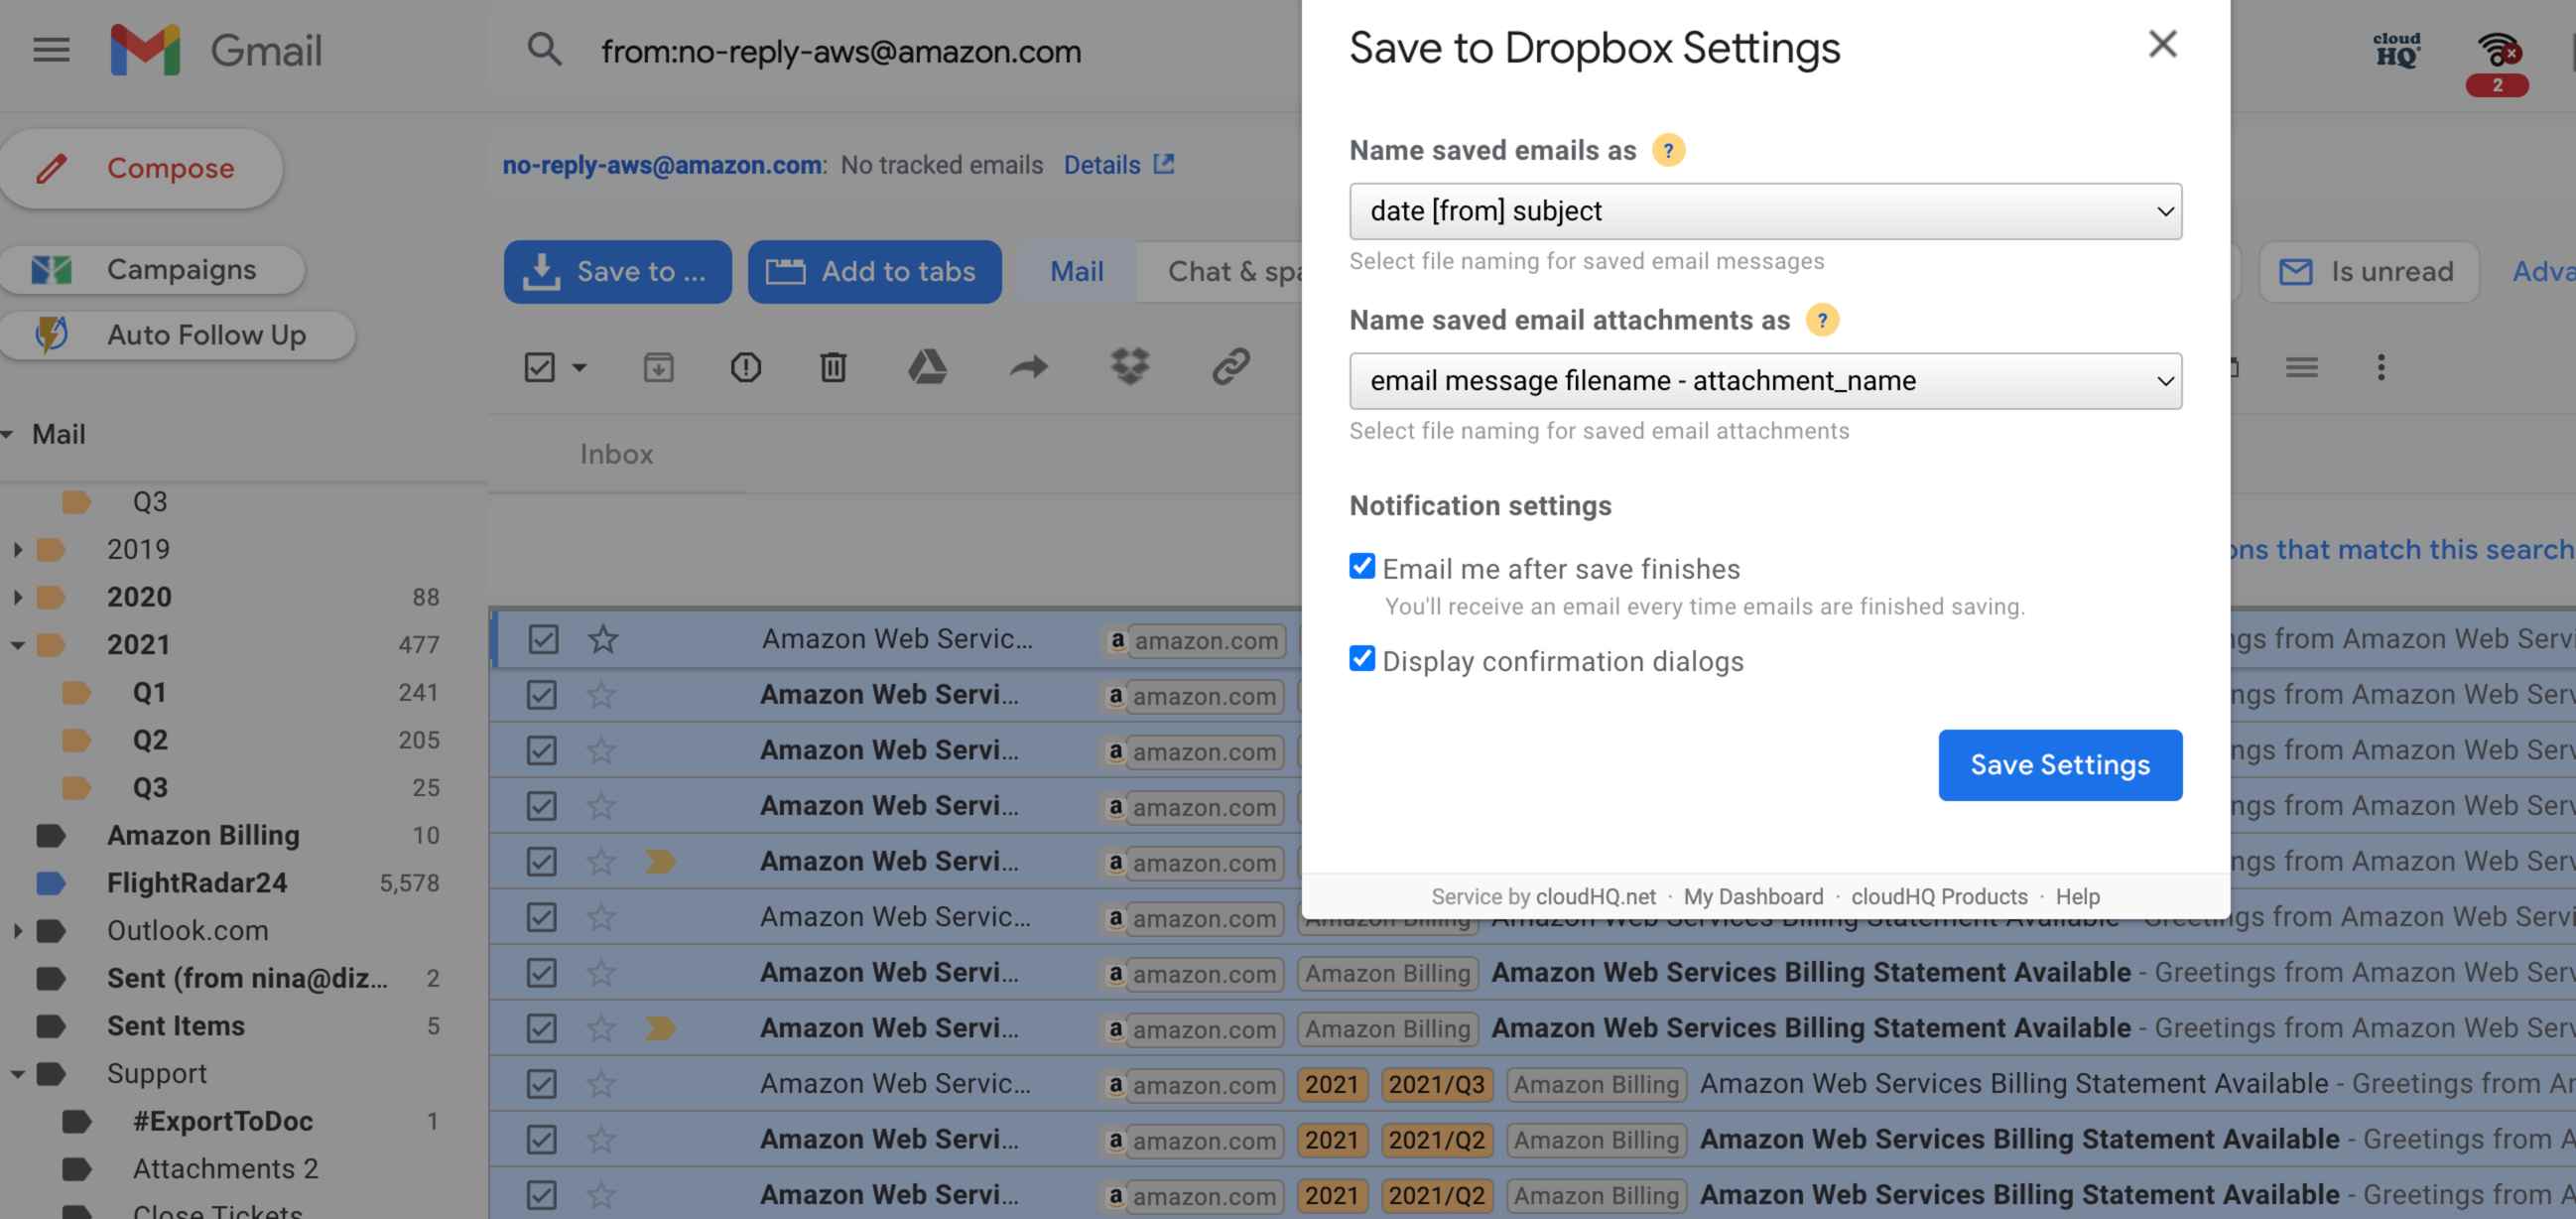Expand the Outlook.com label
Viewport: 2576px width, 1219px height.
tap(17, 931)
